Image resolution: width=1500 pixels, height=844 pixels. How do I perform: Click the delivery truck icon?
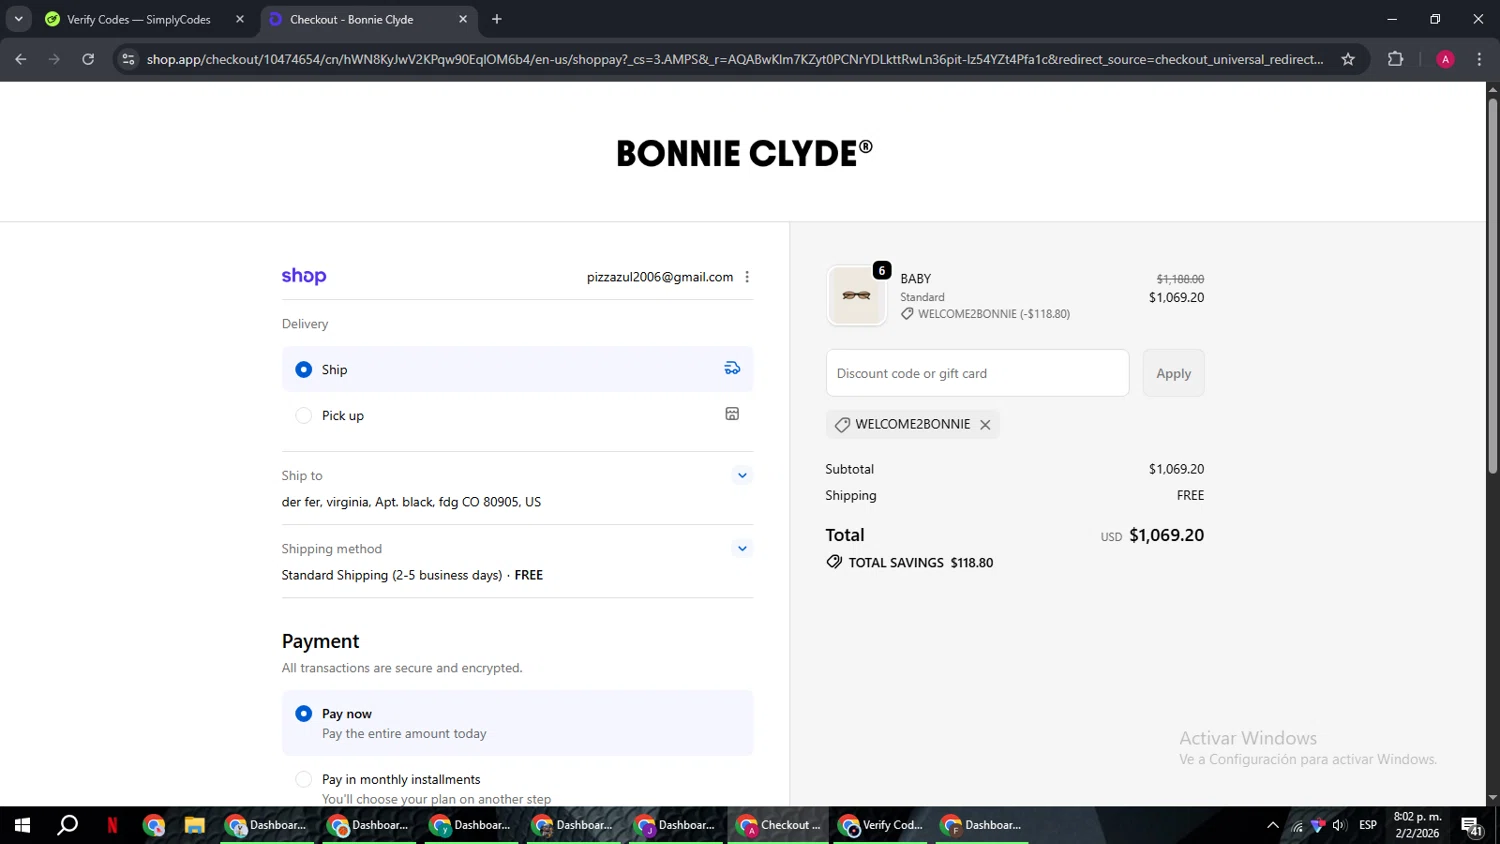732,369
